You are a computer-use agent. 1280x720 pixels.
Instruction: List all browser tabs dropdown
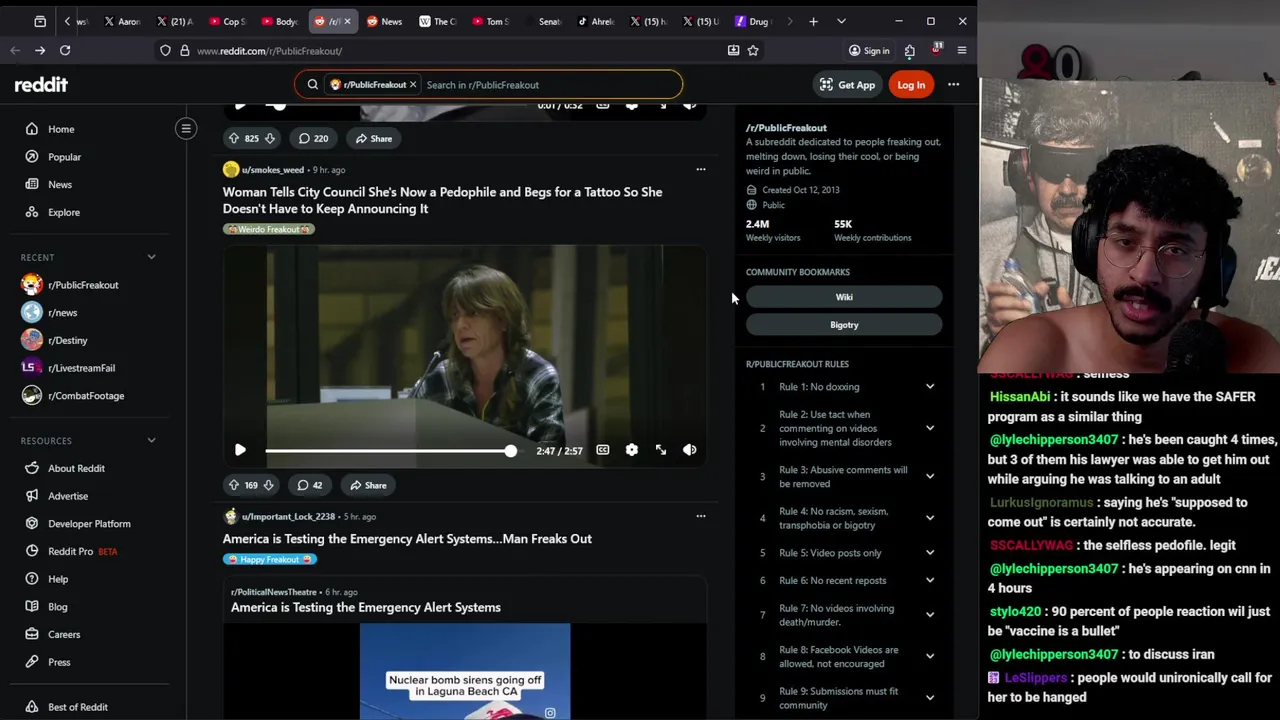click(841, 21)
